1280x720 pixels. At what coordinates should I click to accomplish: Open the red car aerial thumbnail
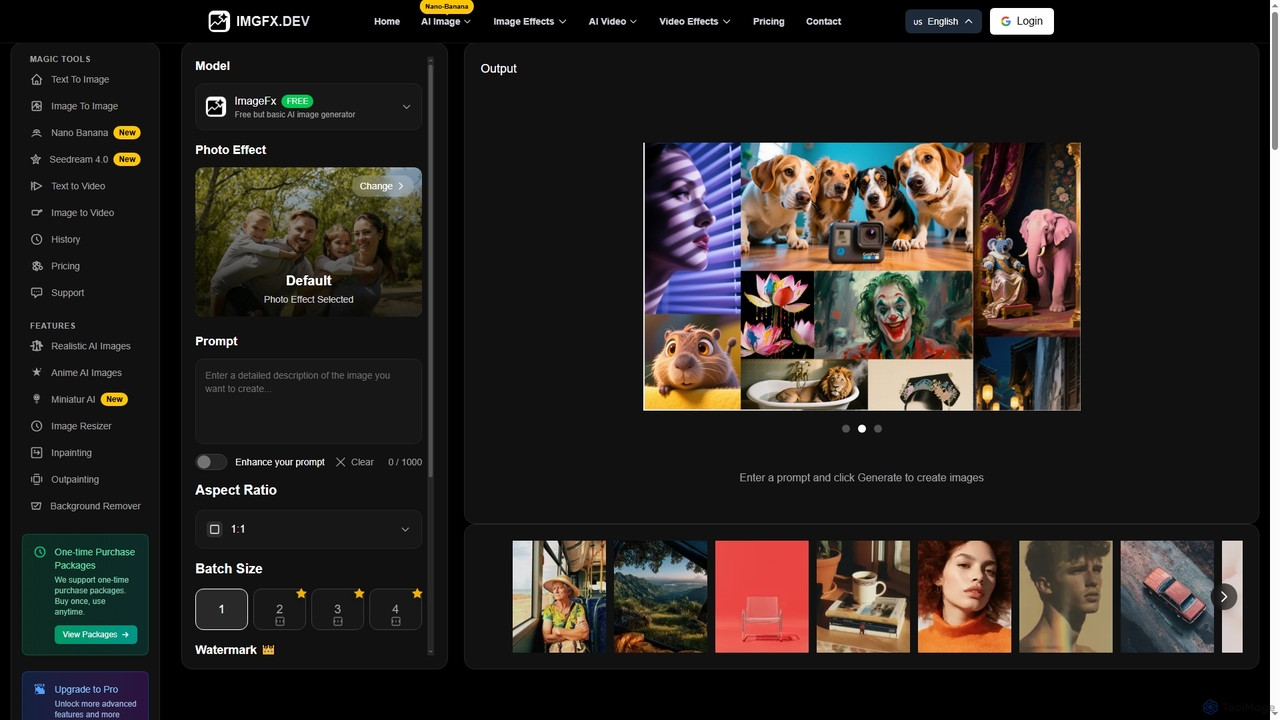(1167, 597)
